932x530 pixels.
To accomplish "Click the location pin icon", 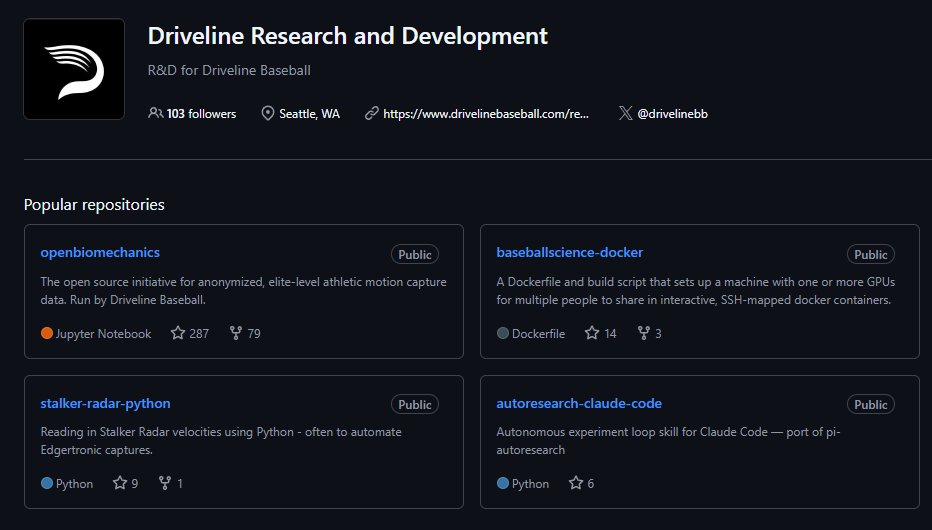I will (x=267, y=113).
